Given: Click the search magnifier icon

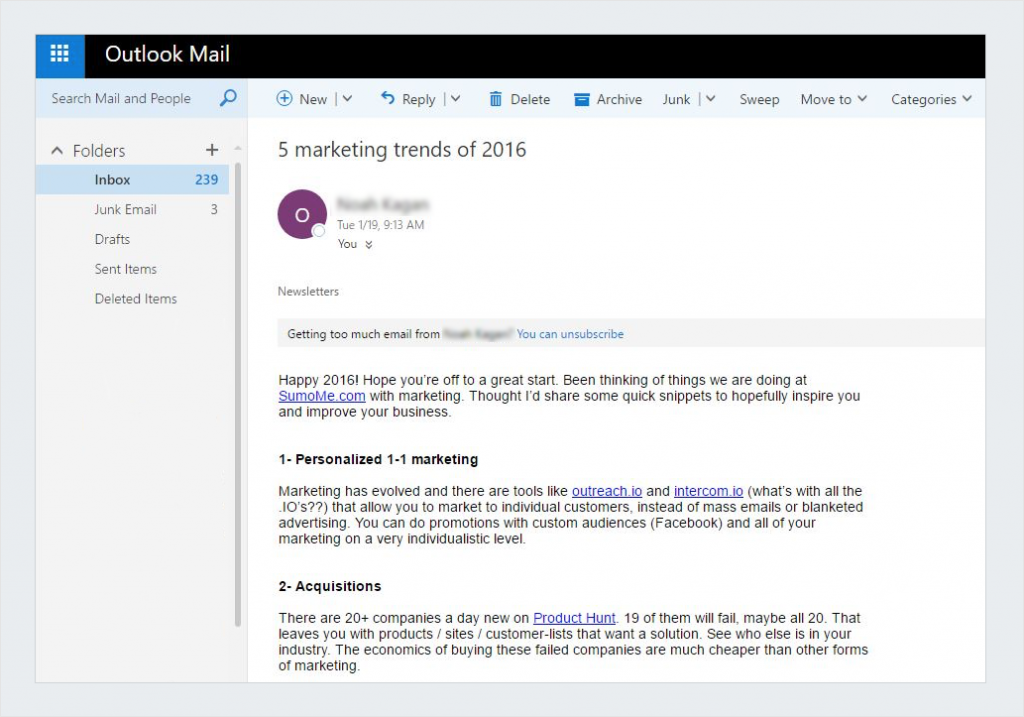Looking at the screenshot, I should [x=228, y=98].
